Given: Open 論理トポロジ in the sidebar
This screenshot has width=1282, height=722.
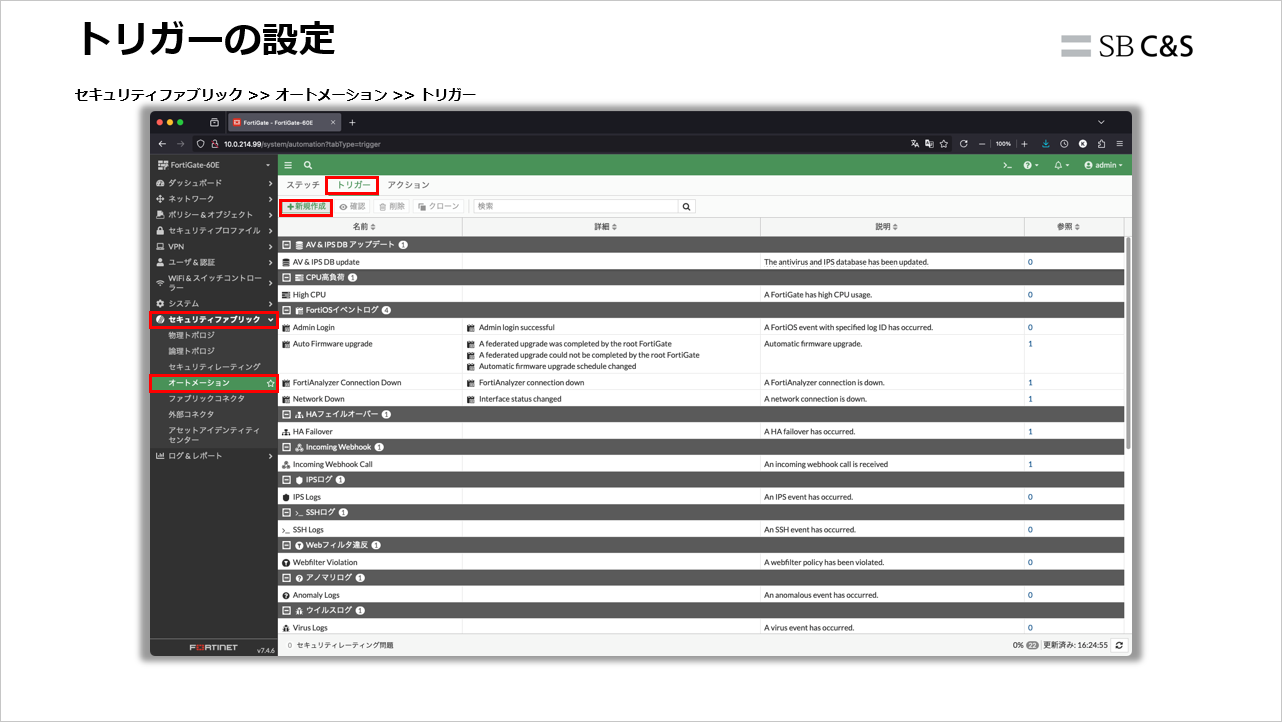Looking at the screenshot, I should coord(191,351).
